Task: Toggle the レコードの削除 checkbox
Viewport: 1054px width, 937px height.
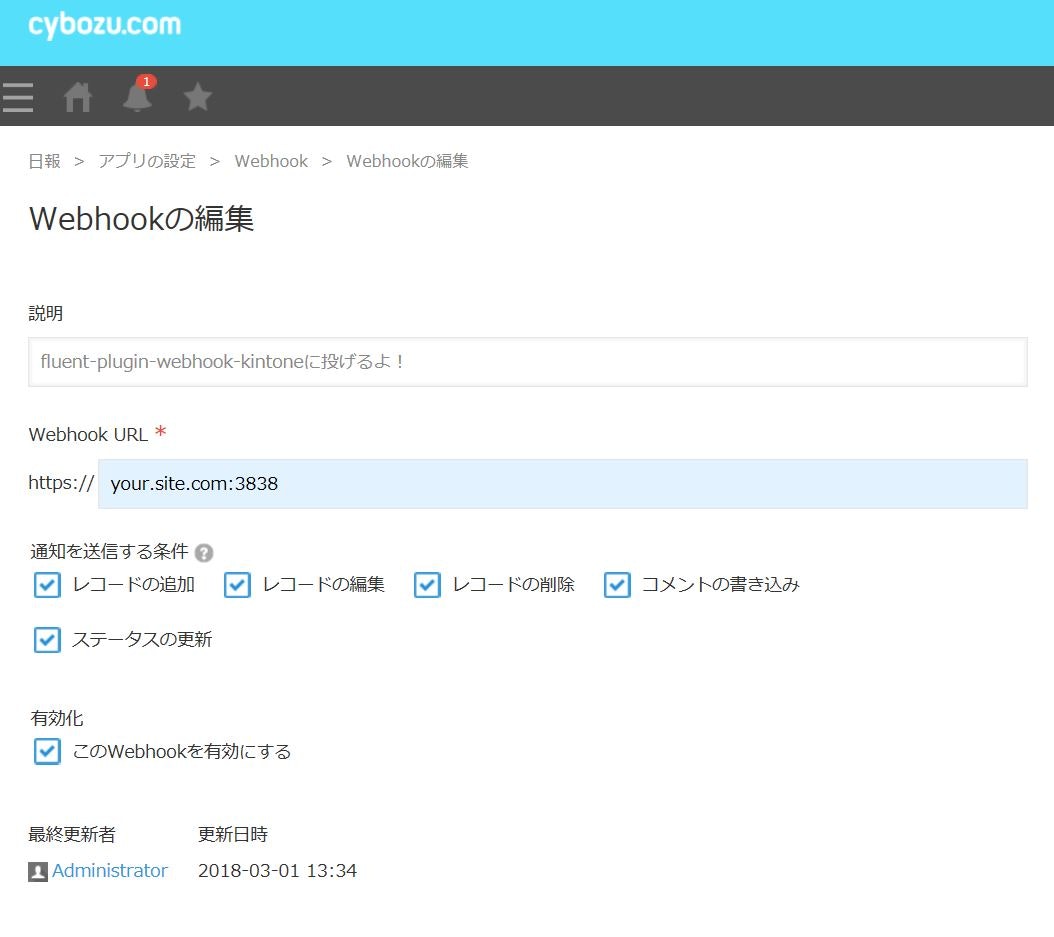Action: 427,585
